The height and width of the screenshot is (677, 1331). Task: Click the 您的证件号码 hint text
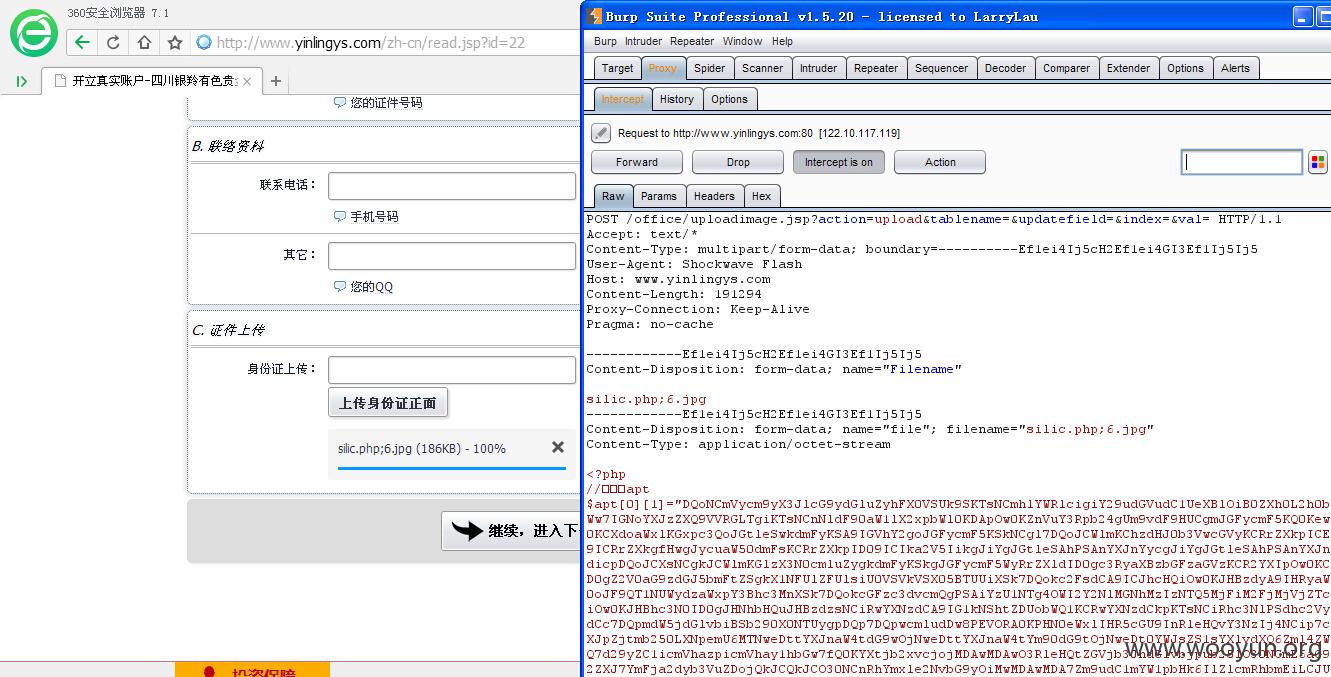click(x=386, y=102)
